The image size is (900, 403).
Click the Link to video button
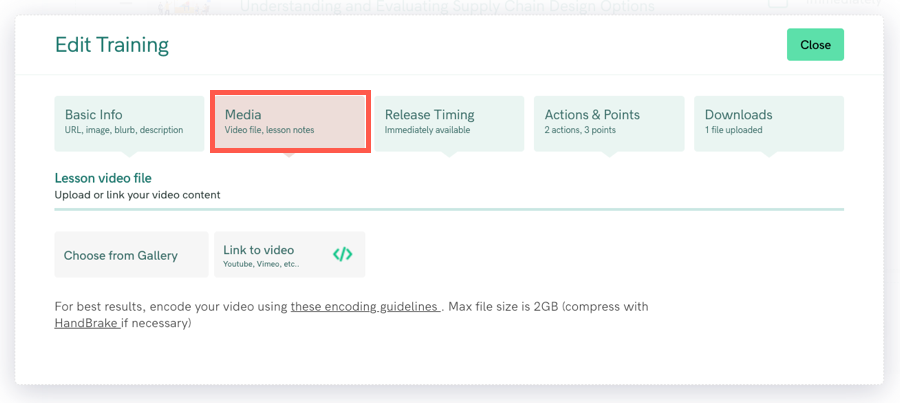pos(289,255)
